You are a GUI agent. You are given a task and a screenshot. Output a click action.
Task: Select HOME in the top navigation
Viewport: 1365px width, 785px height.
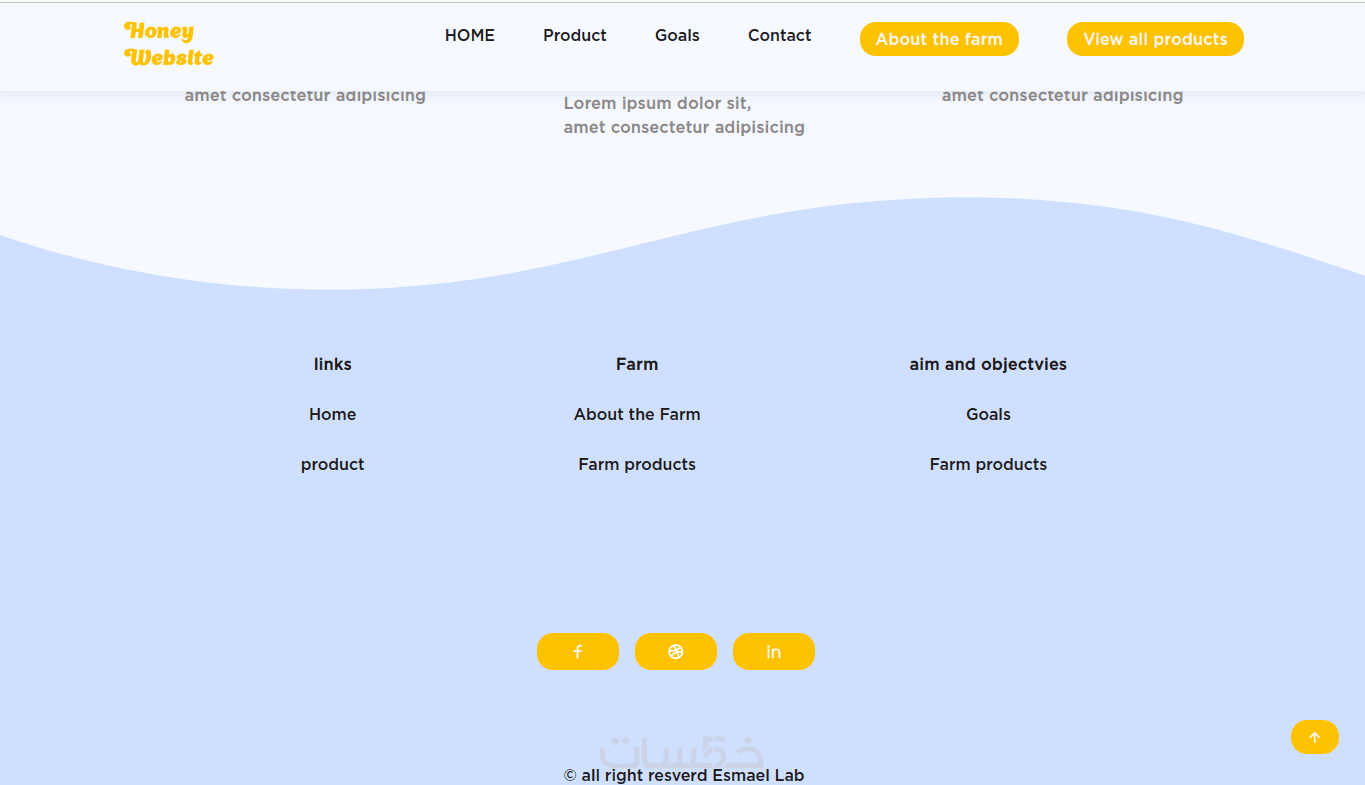pyautogui.click(x=470, y=35)
